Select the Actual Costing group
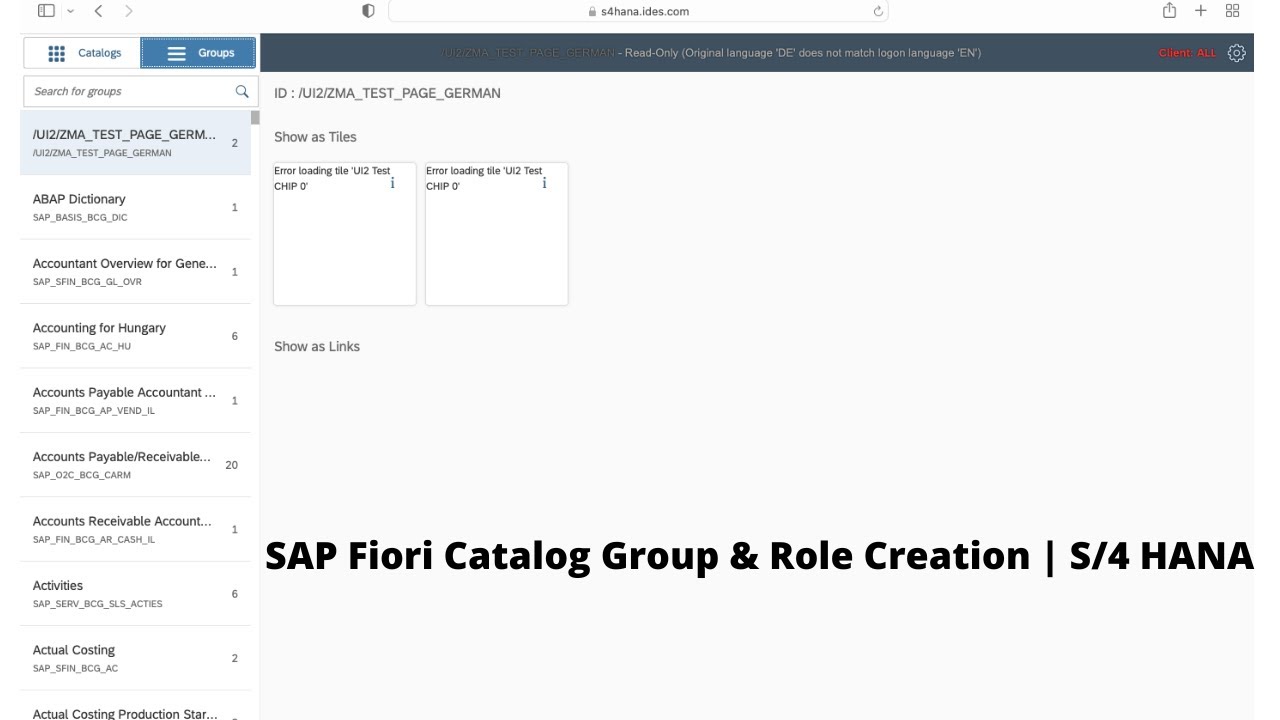Screen dimensions: 1280x720 point(135,658)
